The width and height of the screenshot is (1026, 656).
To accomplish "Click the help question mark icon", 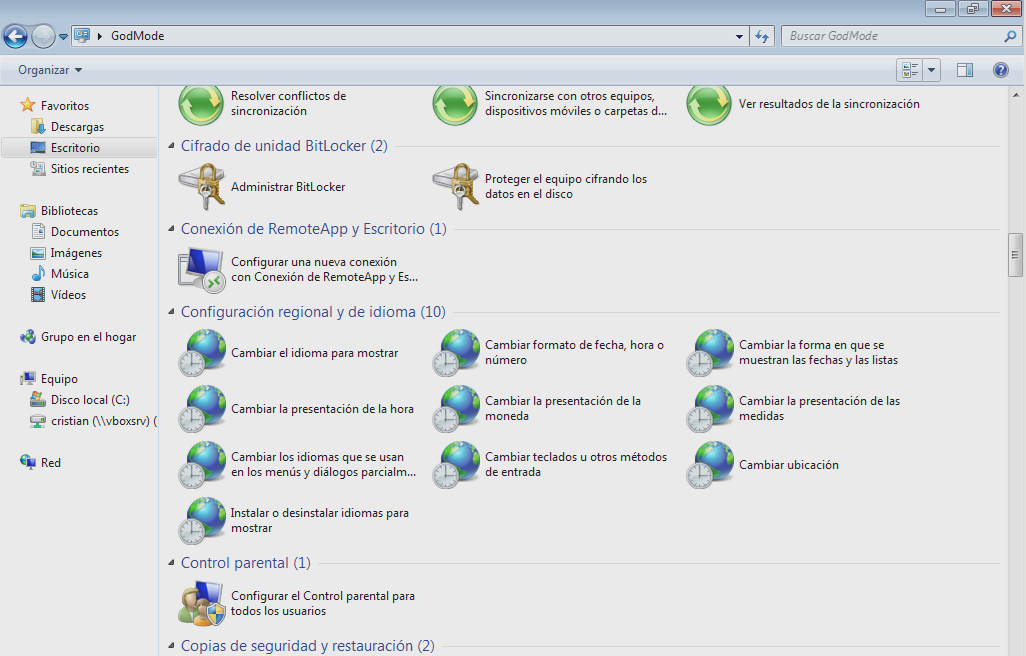I will point(1000,70).
